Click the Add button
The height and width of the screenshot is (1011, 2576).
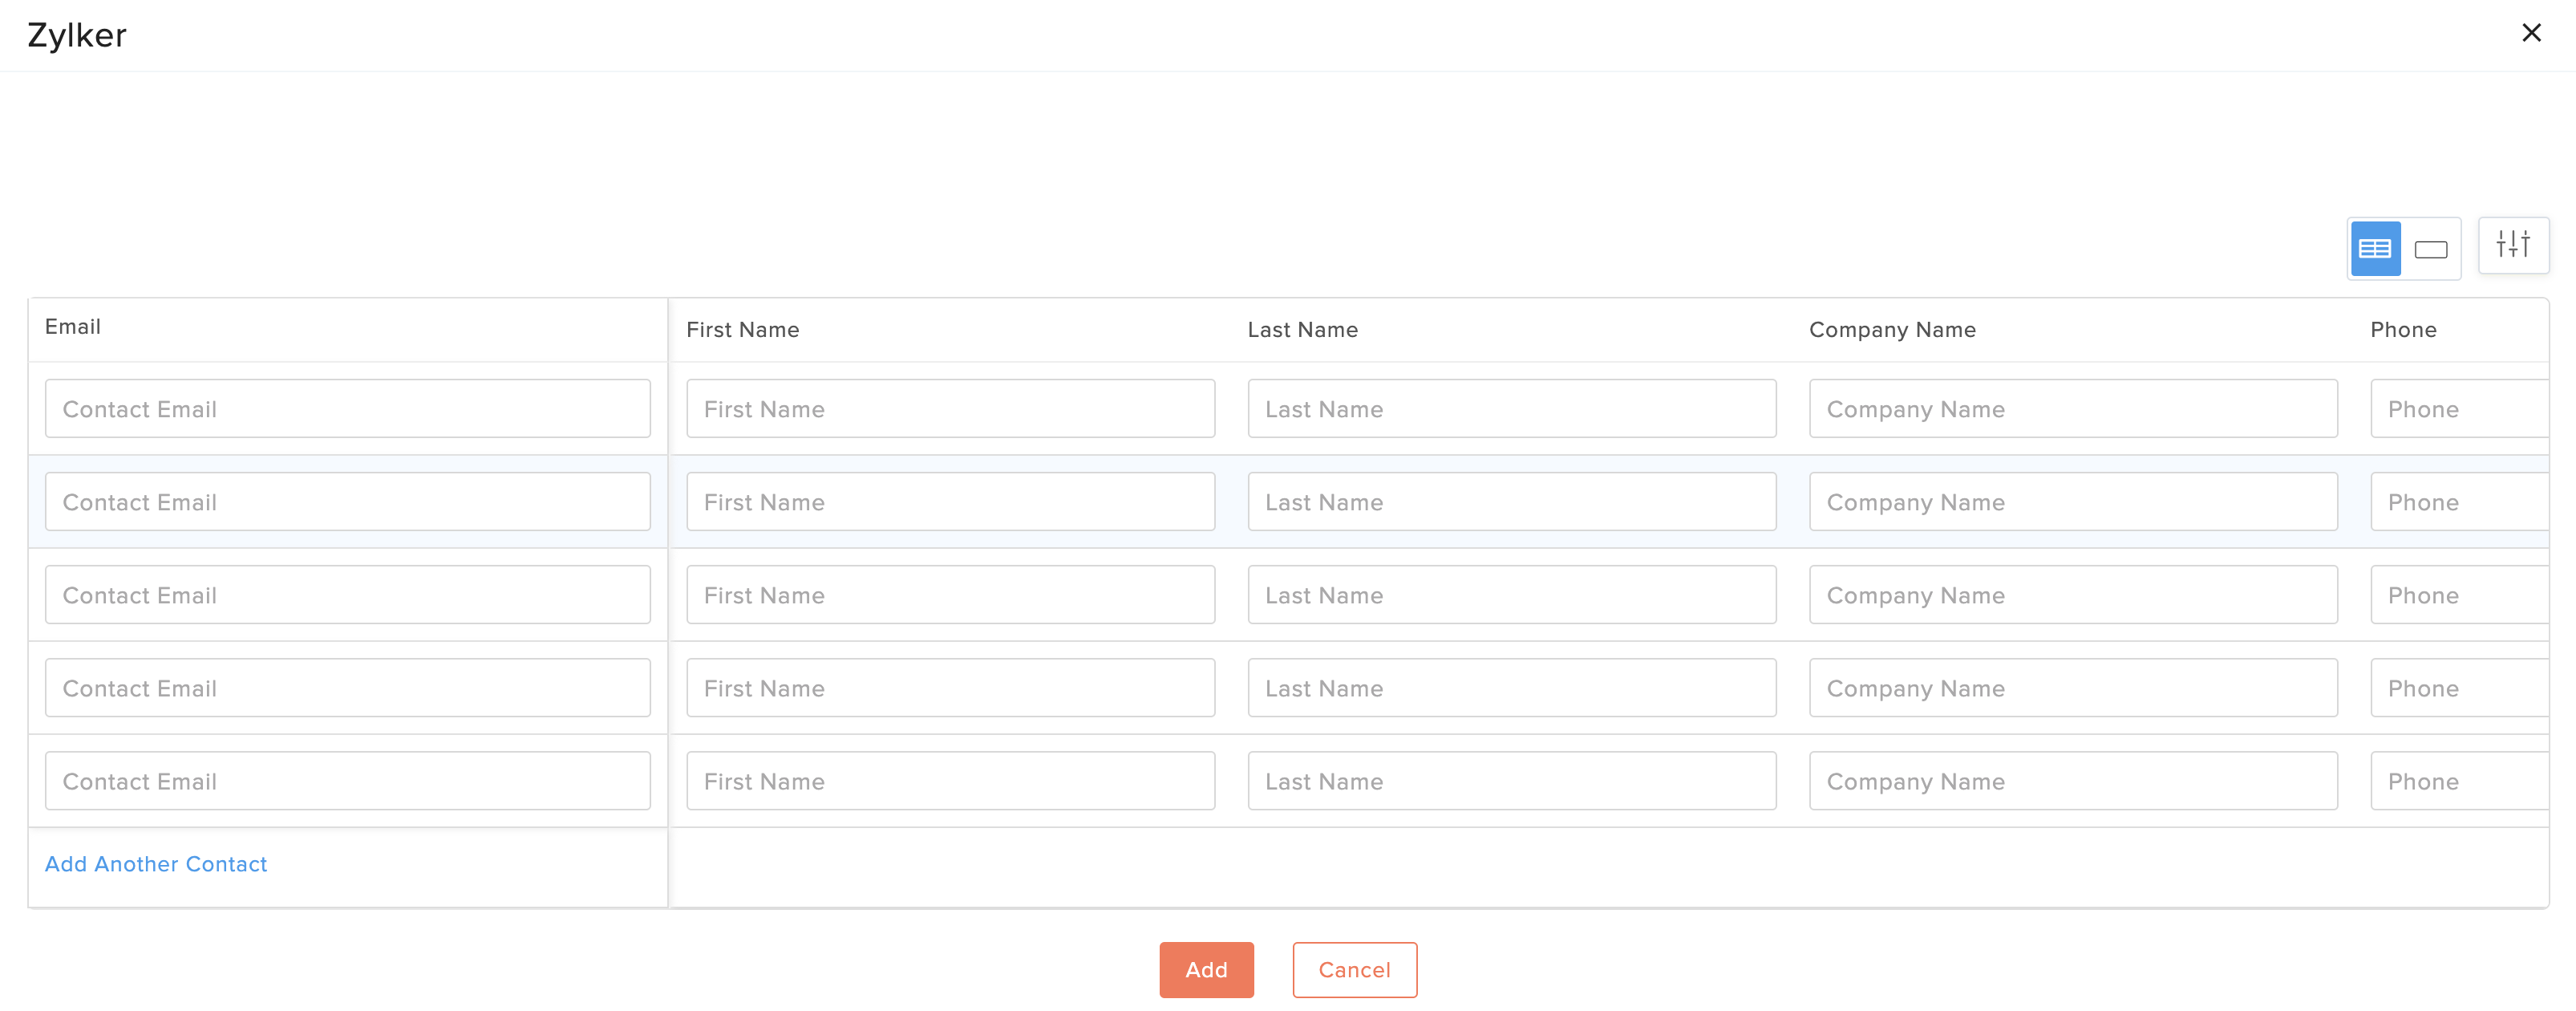pyautogui.click(x=1206, y=969)
